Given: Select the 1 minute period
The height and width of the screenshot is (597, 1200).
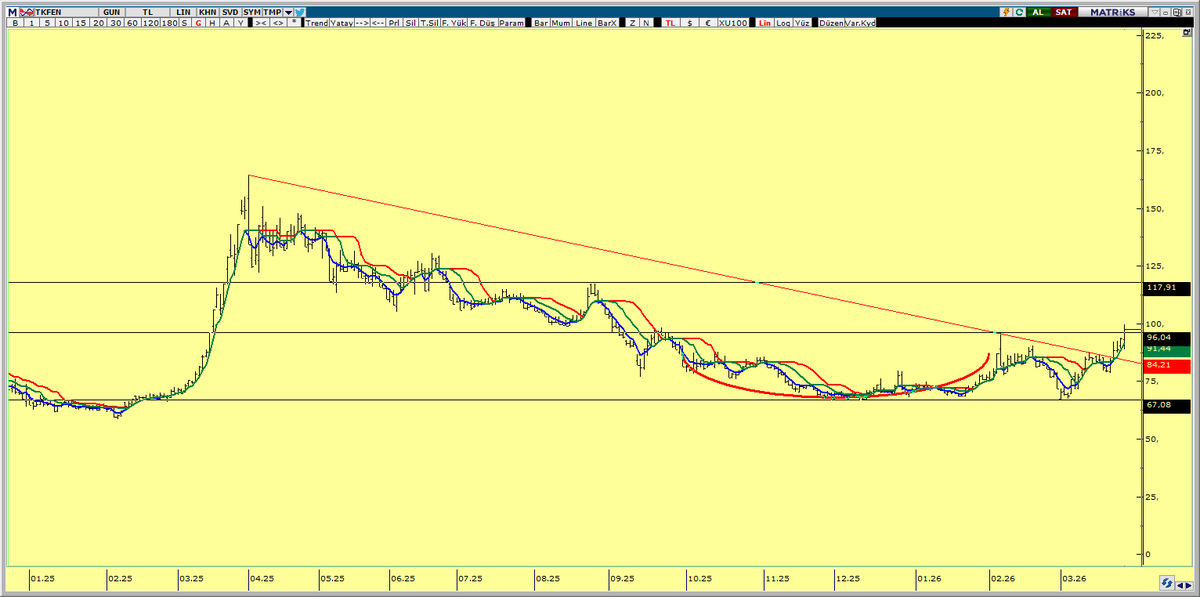Looking at the screenshot, I should (31, 22).
